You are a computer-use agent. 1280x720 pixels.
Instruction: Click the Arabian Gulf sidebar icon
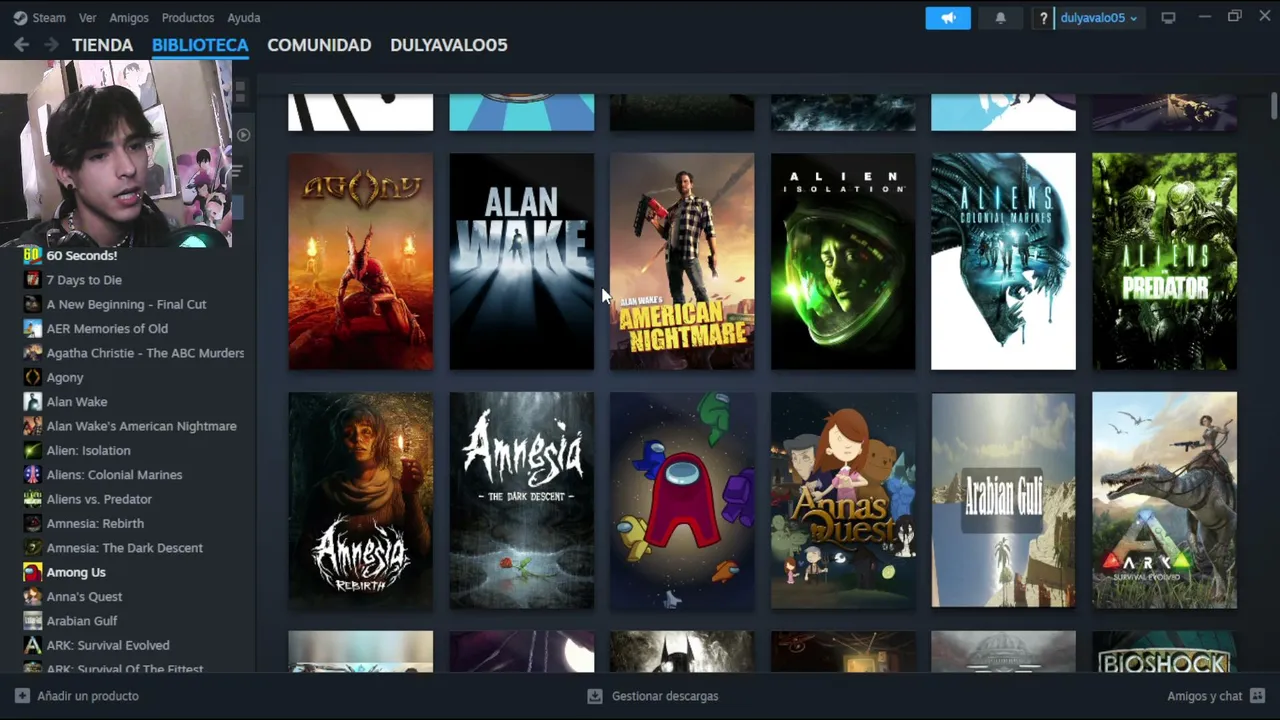pyautogui.click(x=33, y=621)
